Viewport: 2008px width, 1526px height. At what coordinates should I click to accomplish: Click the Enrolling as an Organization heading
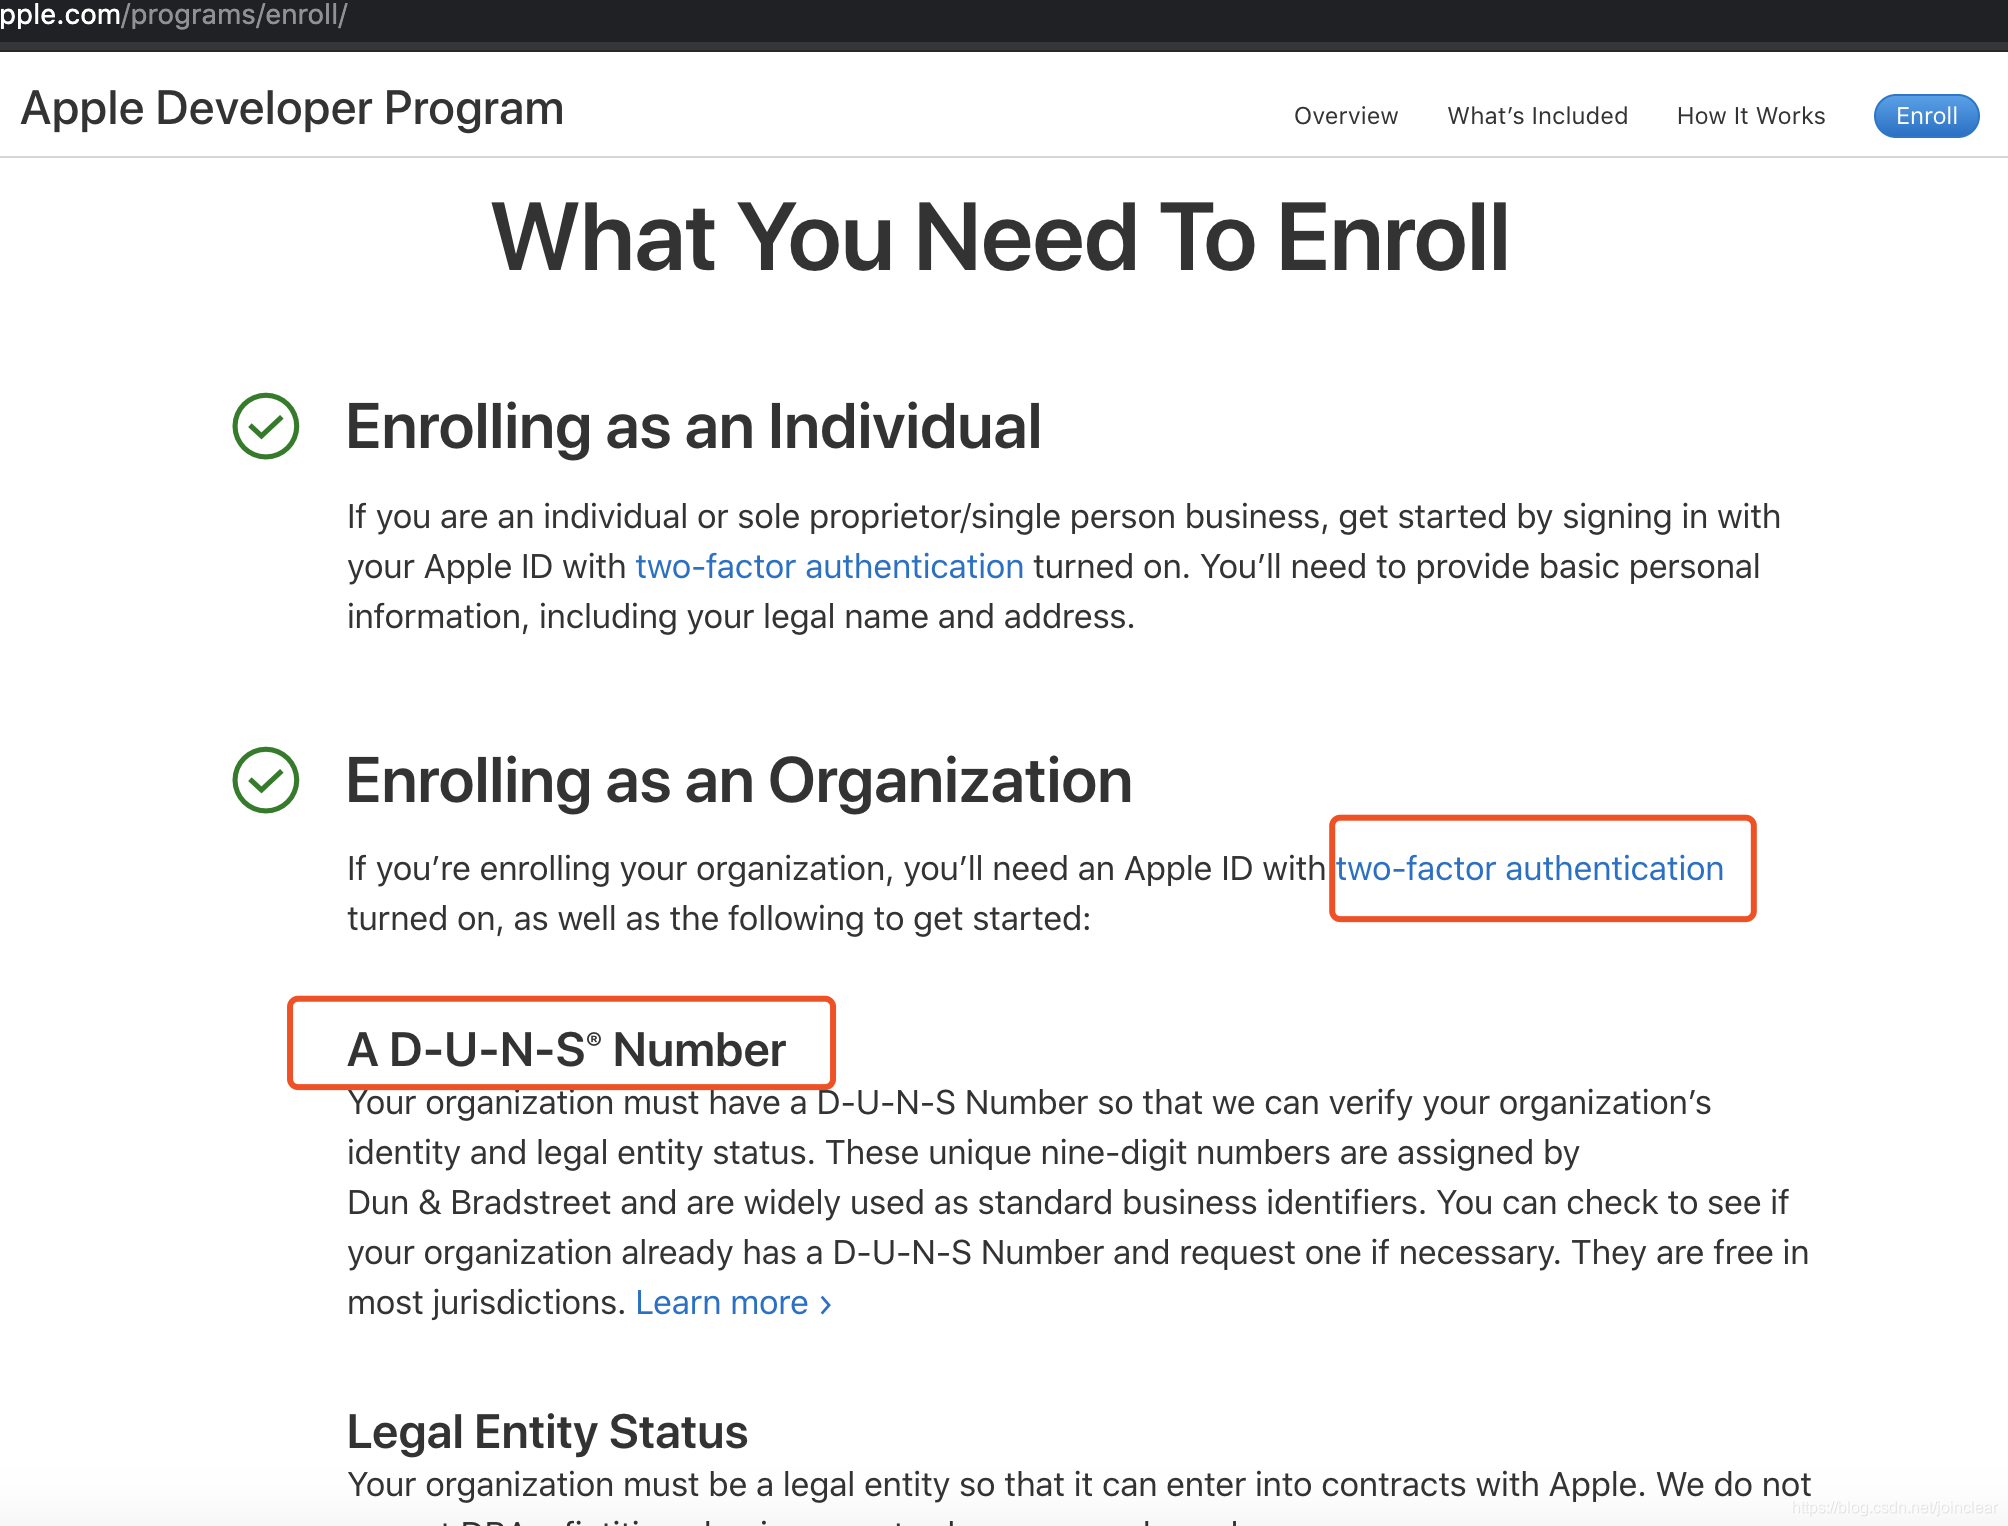click(739, 780)
